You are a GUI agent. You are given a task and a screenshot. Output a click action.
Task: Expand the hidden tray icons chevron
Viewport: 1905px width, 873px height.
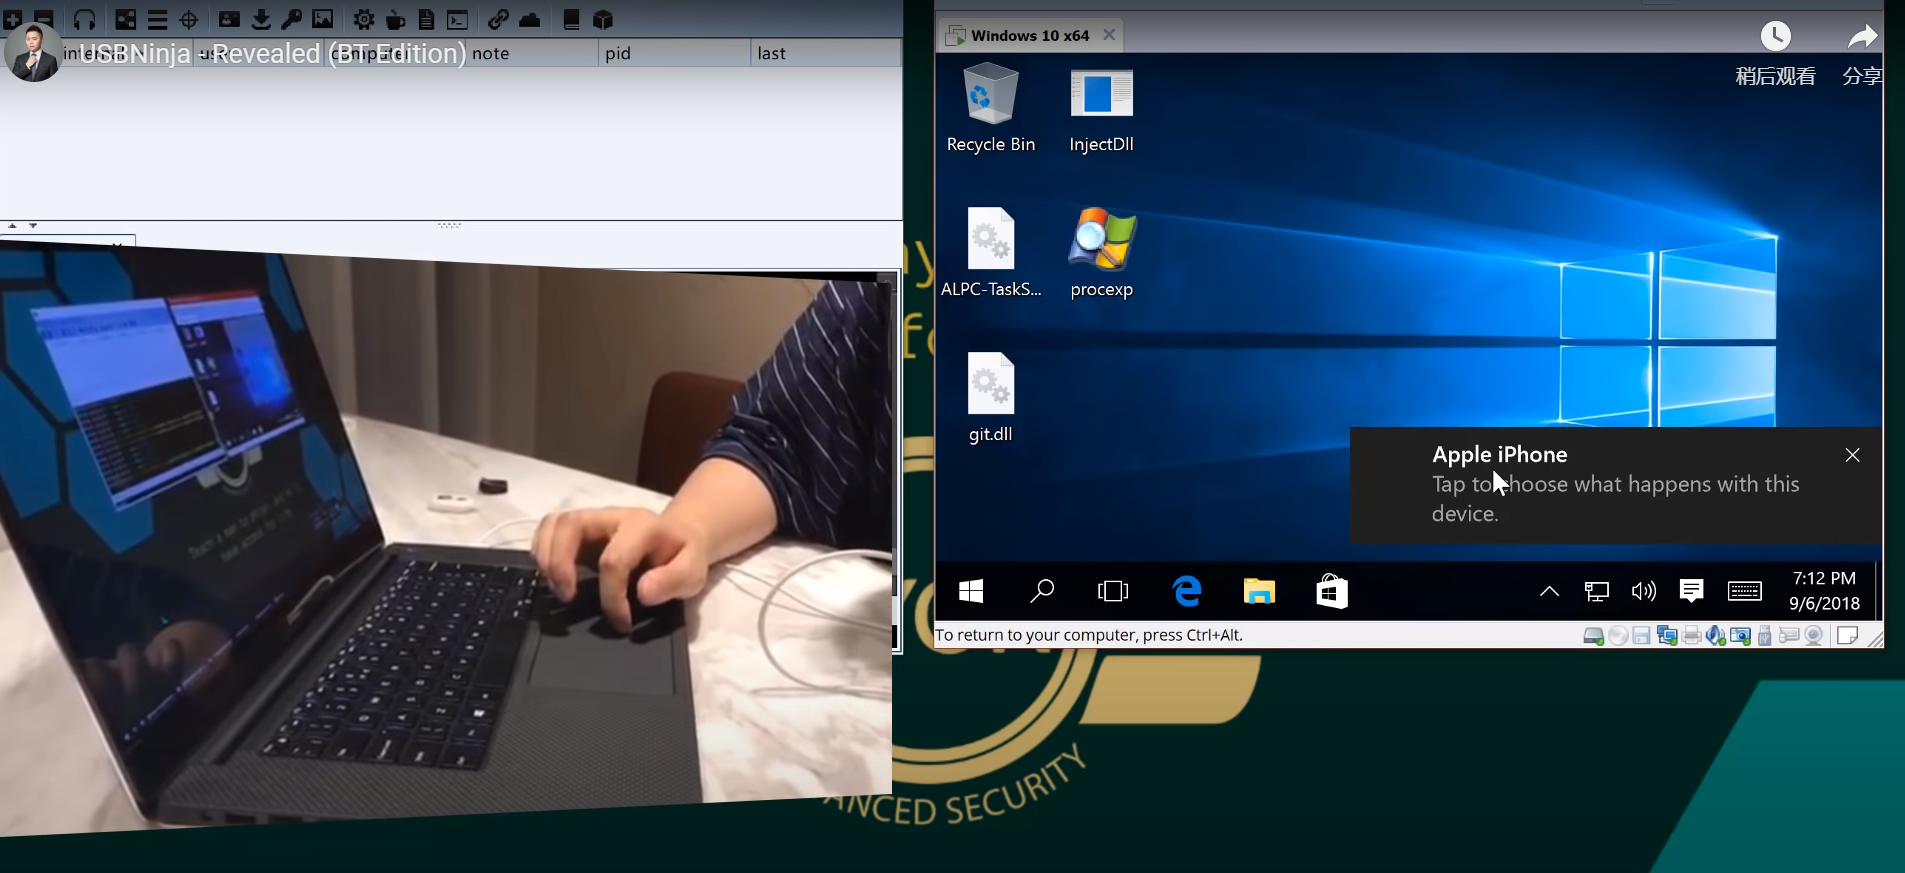[x=1549, y=591]
